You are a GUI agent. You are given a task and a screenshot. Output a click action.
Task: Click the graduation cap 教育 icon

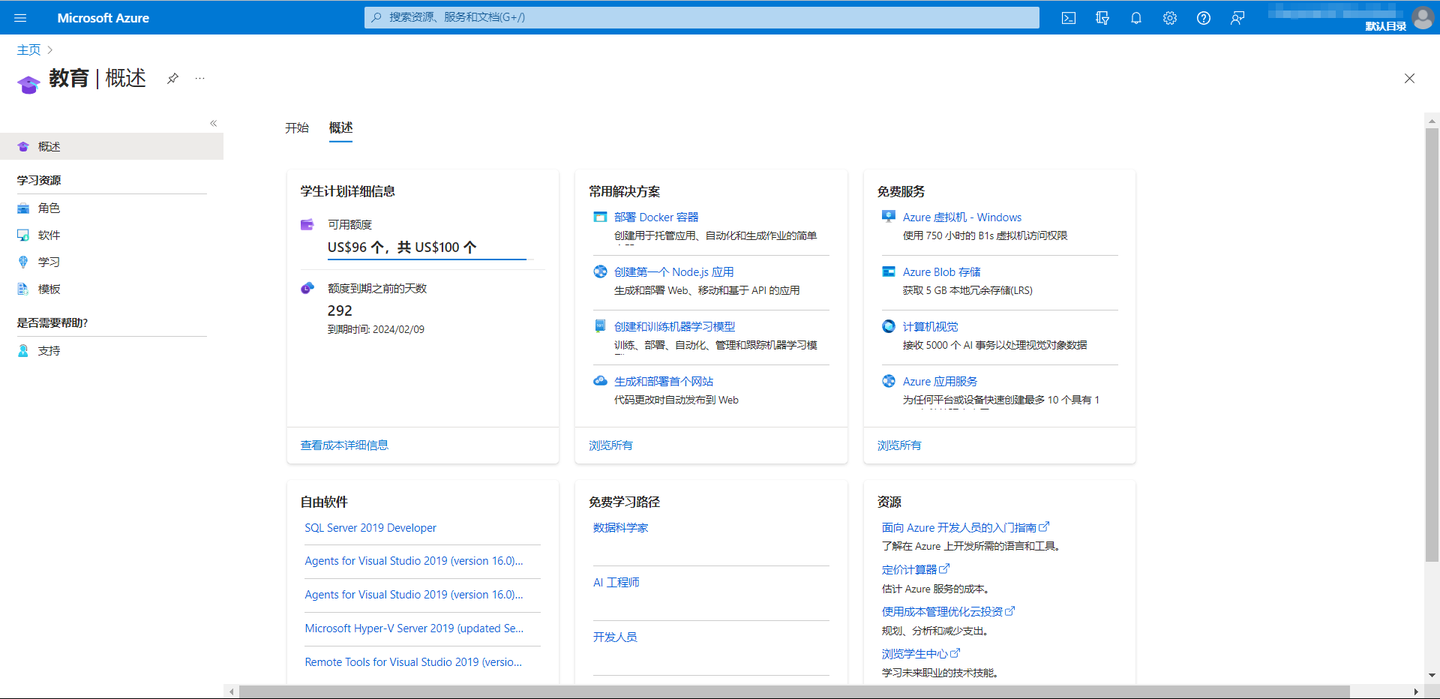[x=28, y=84]
